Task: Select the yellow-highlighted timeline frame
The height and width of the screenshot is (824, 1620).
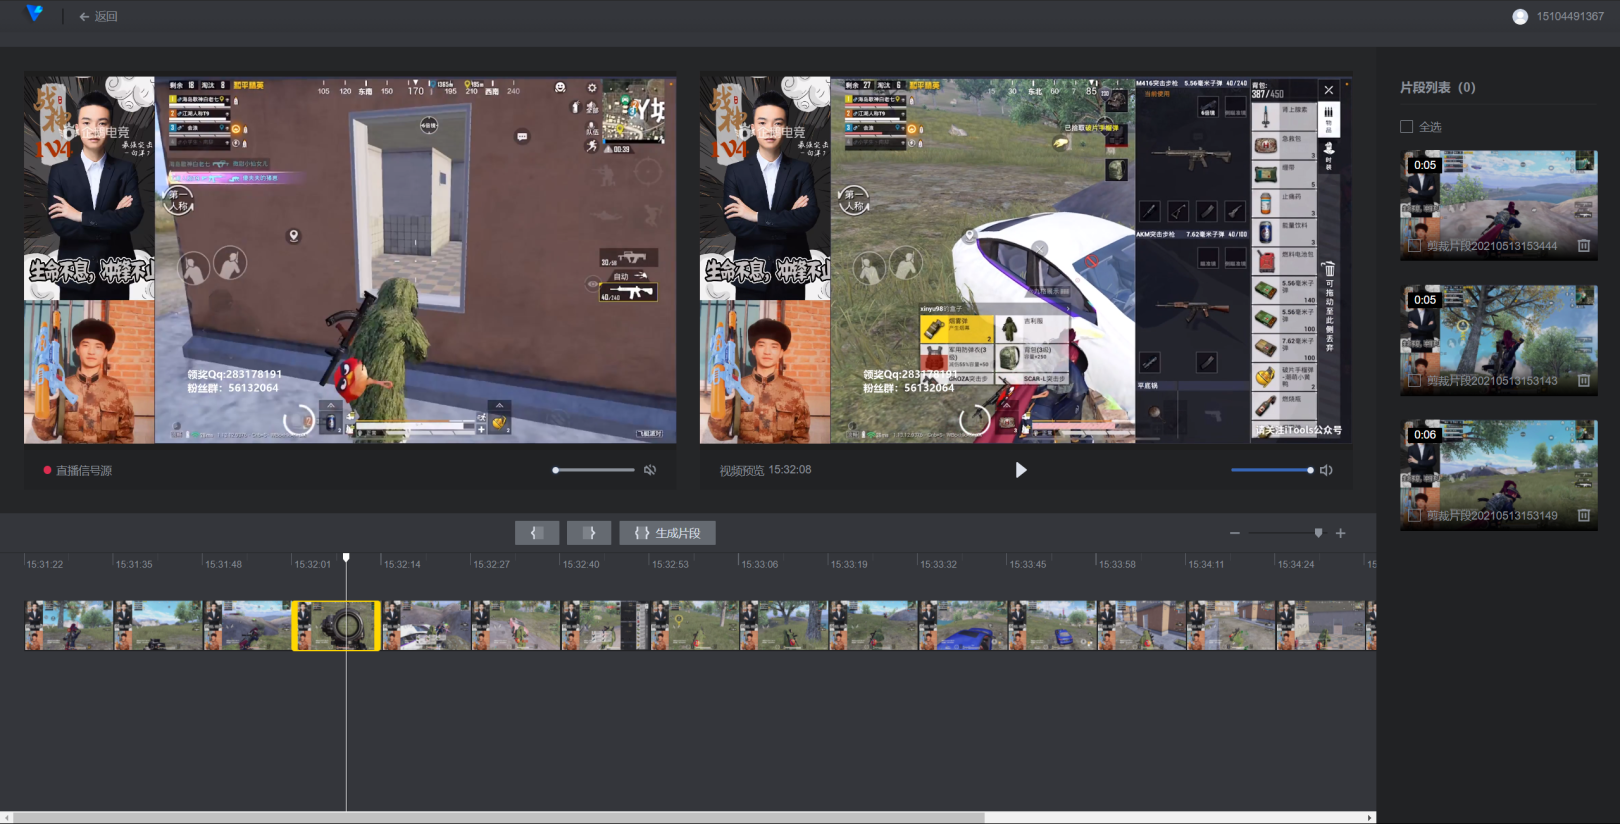Action: (336, 626)
